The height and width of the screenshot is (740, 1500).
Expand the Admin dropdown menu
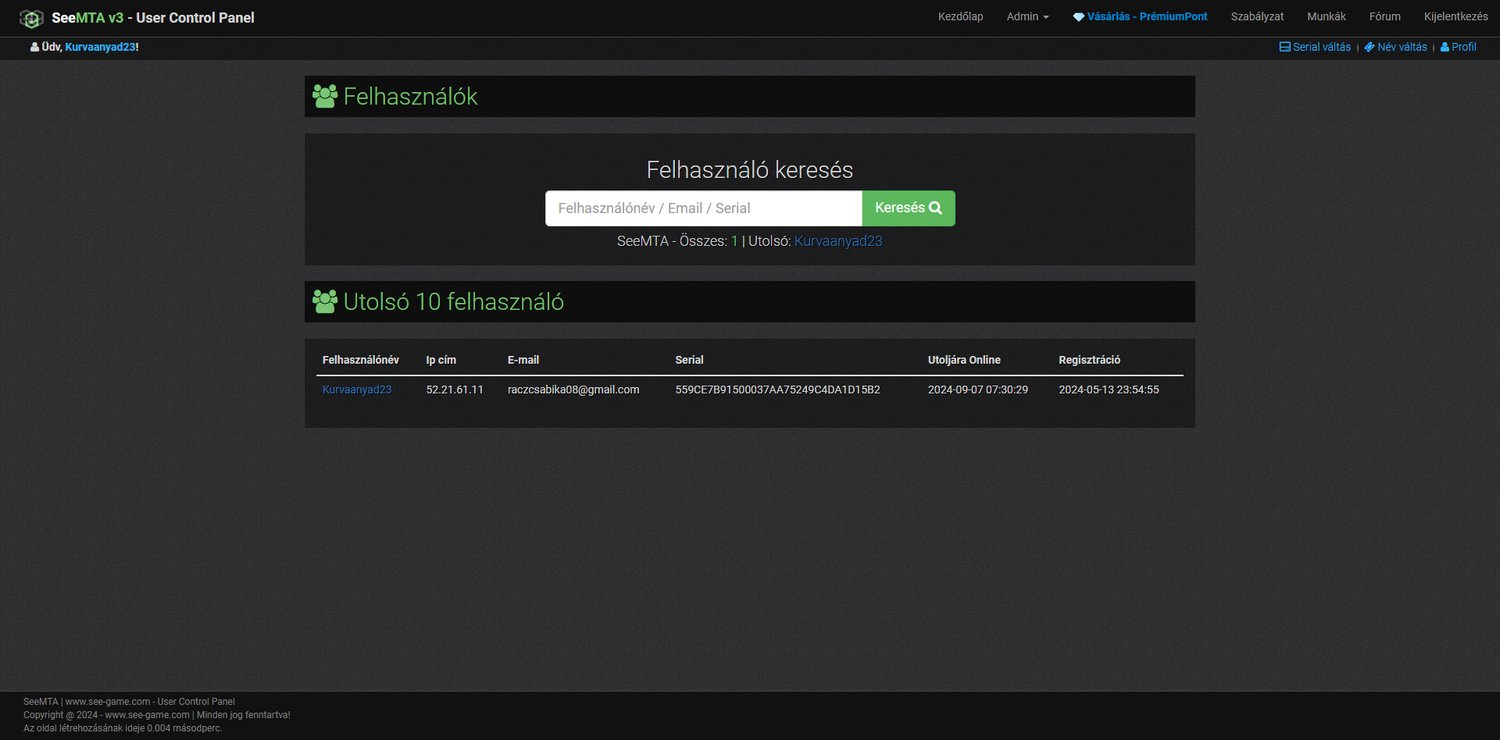pyautogui.click(x=1028, y=17)
